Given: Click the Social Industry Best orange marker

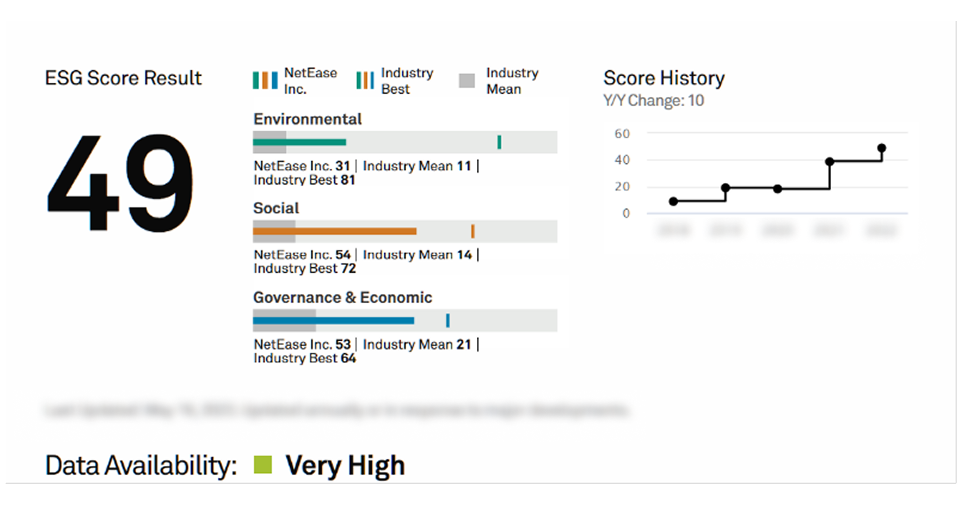Looking at the screenshot, I should tap(473, 231).
